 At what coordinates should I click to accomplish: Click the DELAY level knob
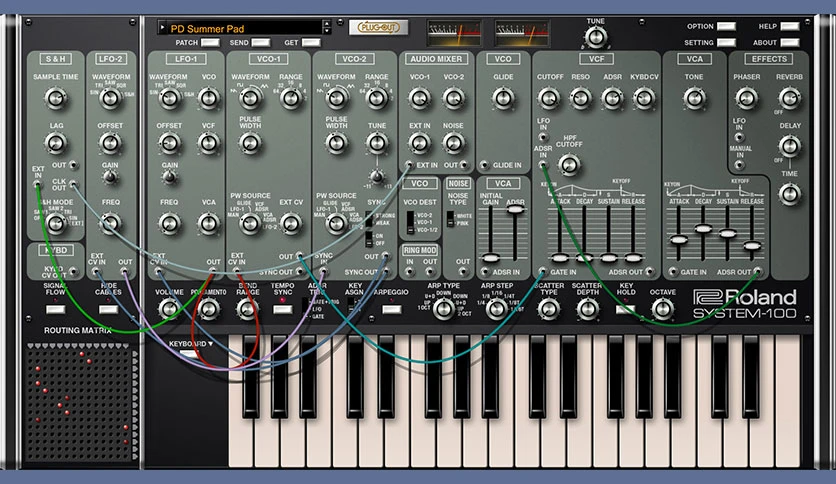coord(790,146)
